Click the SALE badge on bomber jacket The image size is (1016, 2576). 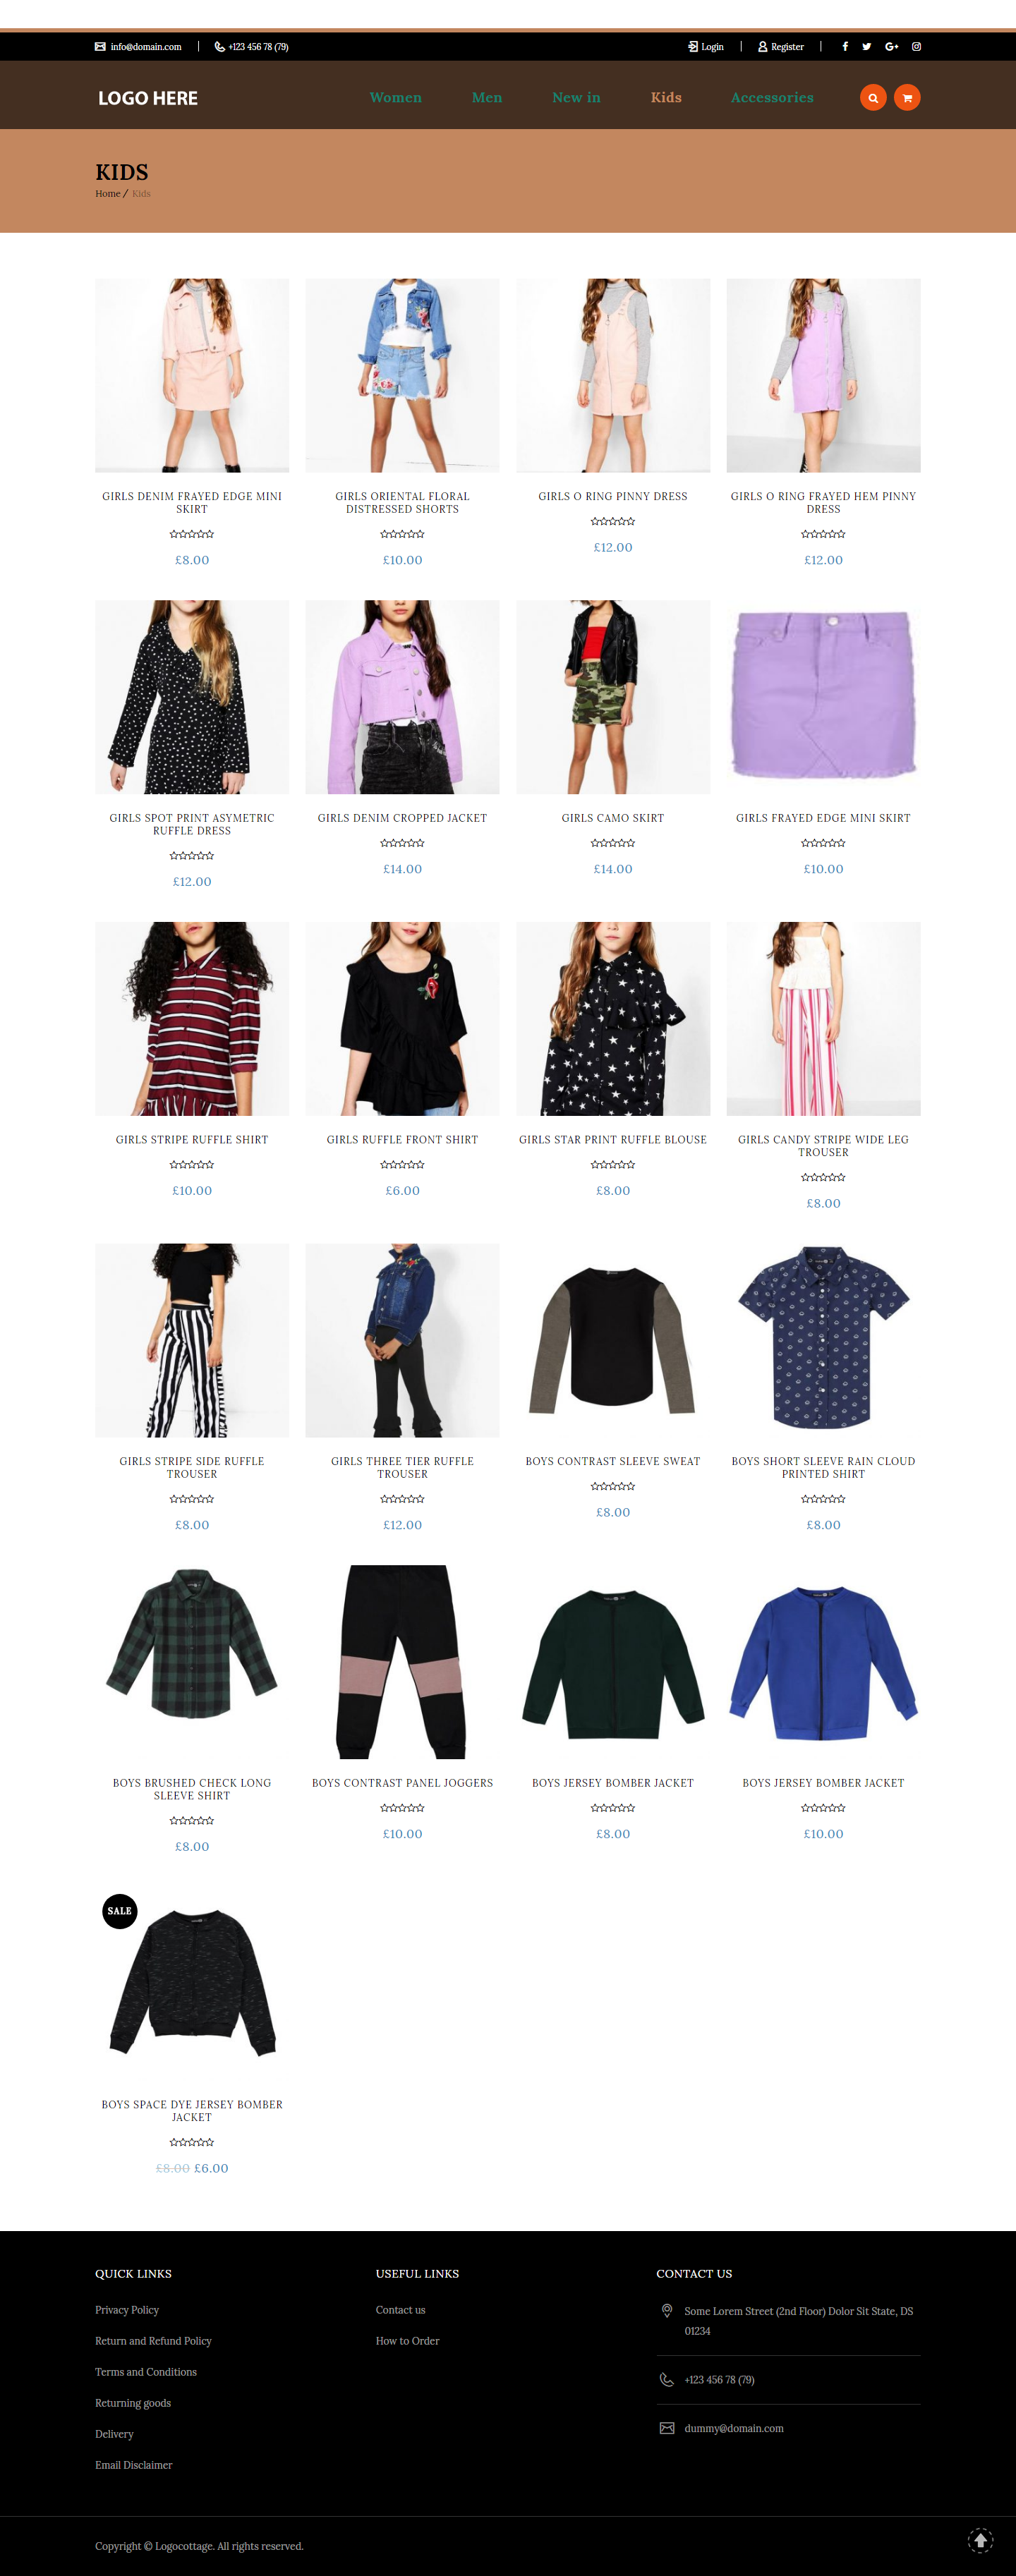120,1911
